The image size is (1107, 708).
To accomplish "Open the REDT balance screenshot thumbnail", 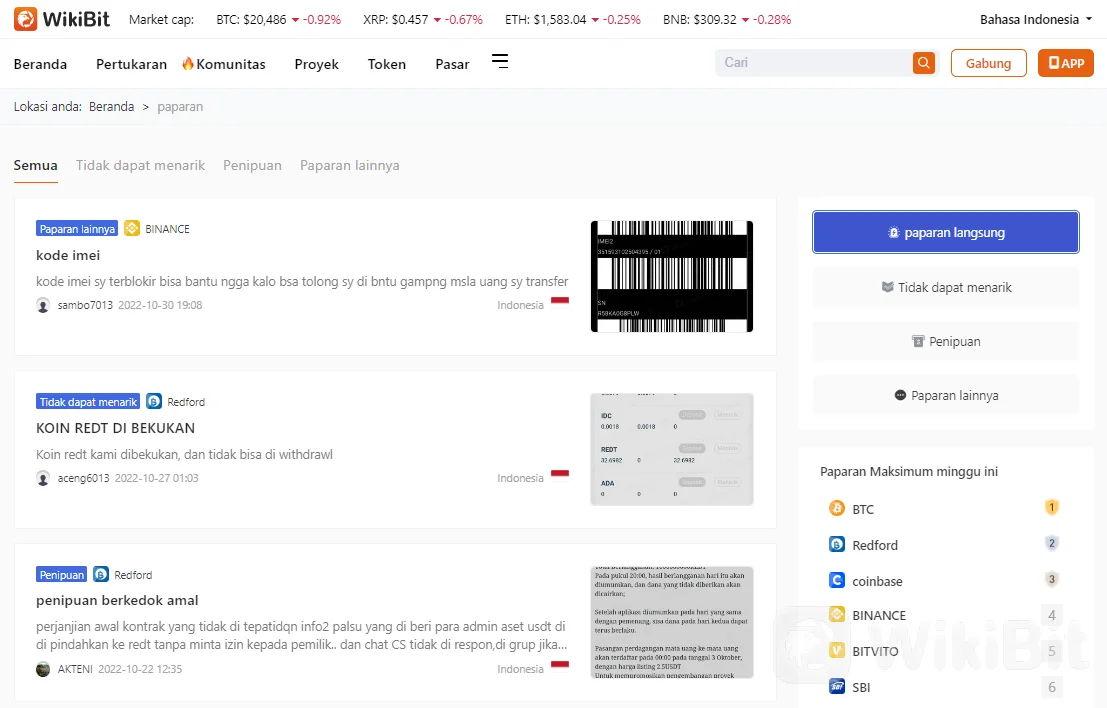I will pyautogui.click(x=671, y=449).
